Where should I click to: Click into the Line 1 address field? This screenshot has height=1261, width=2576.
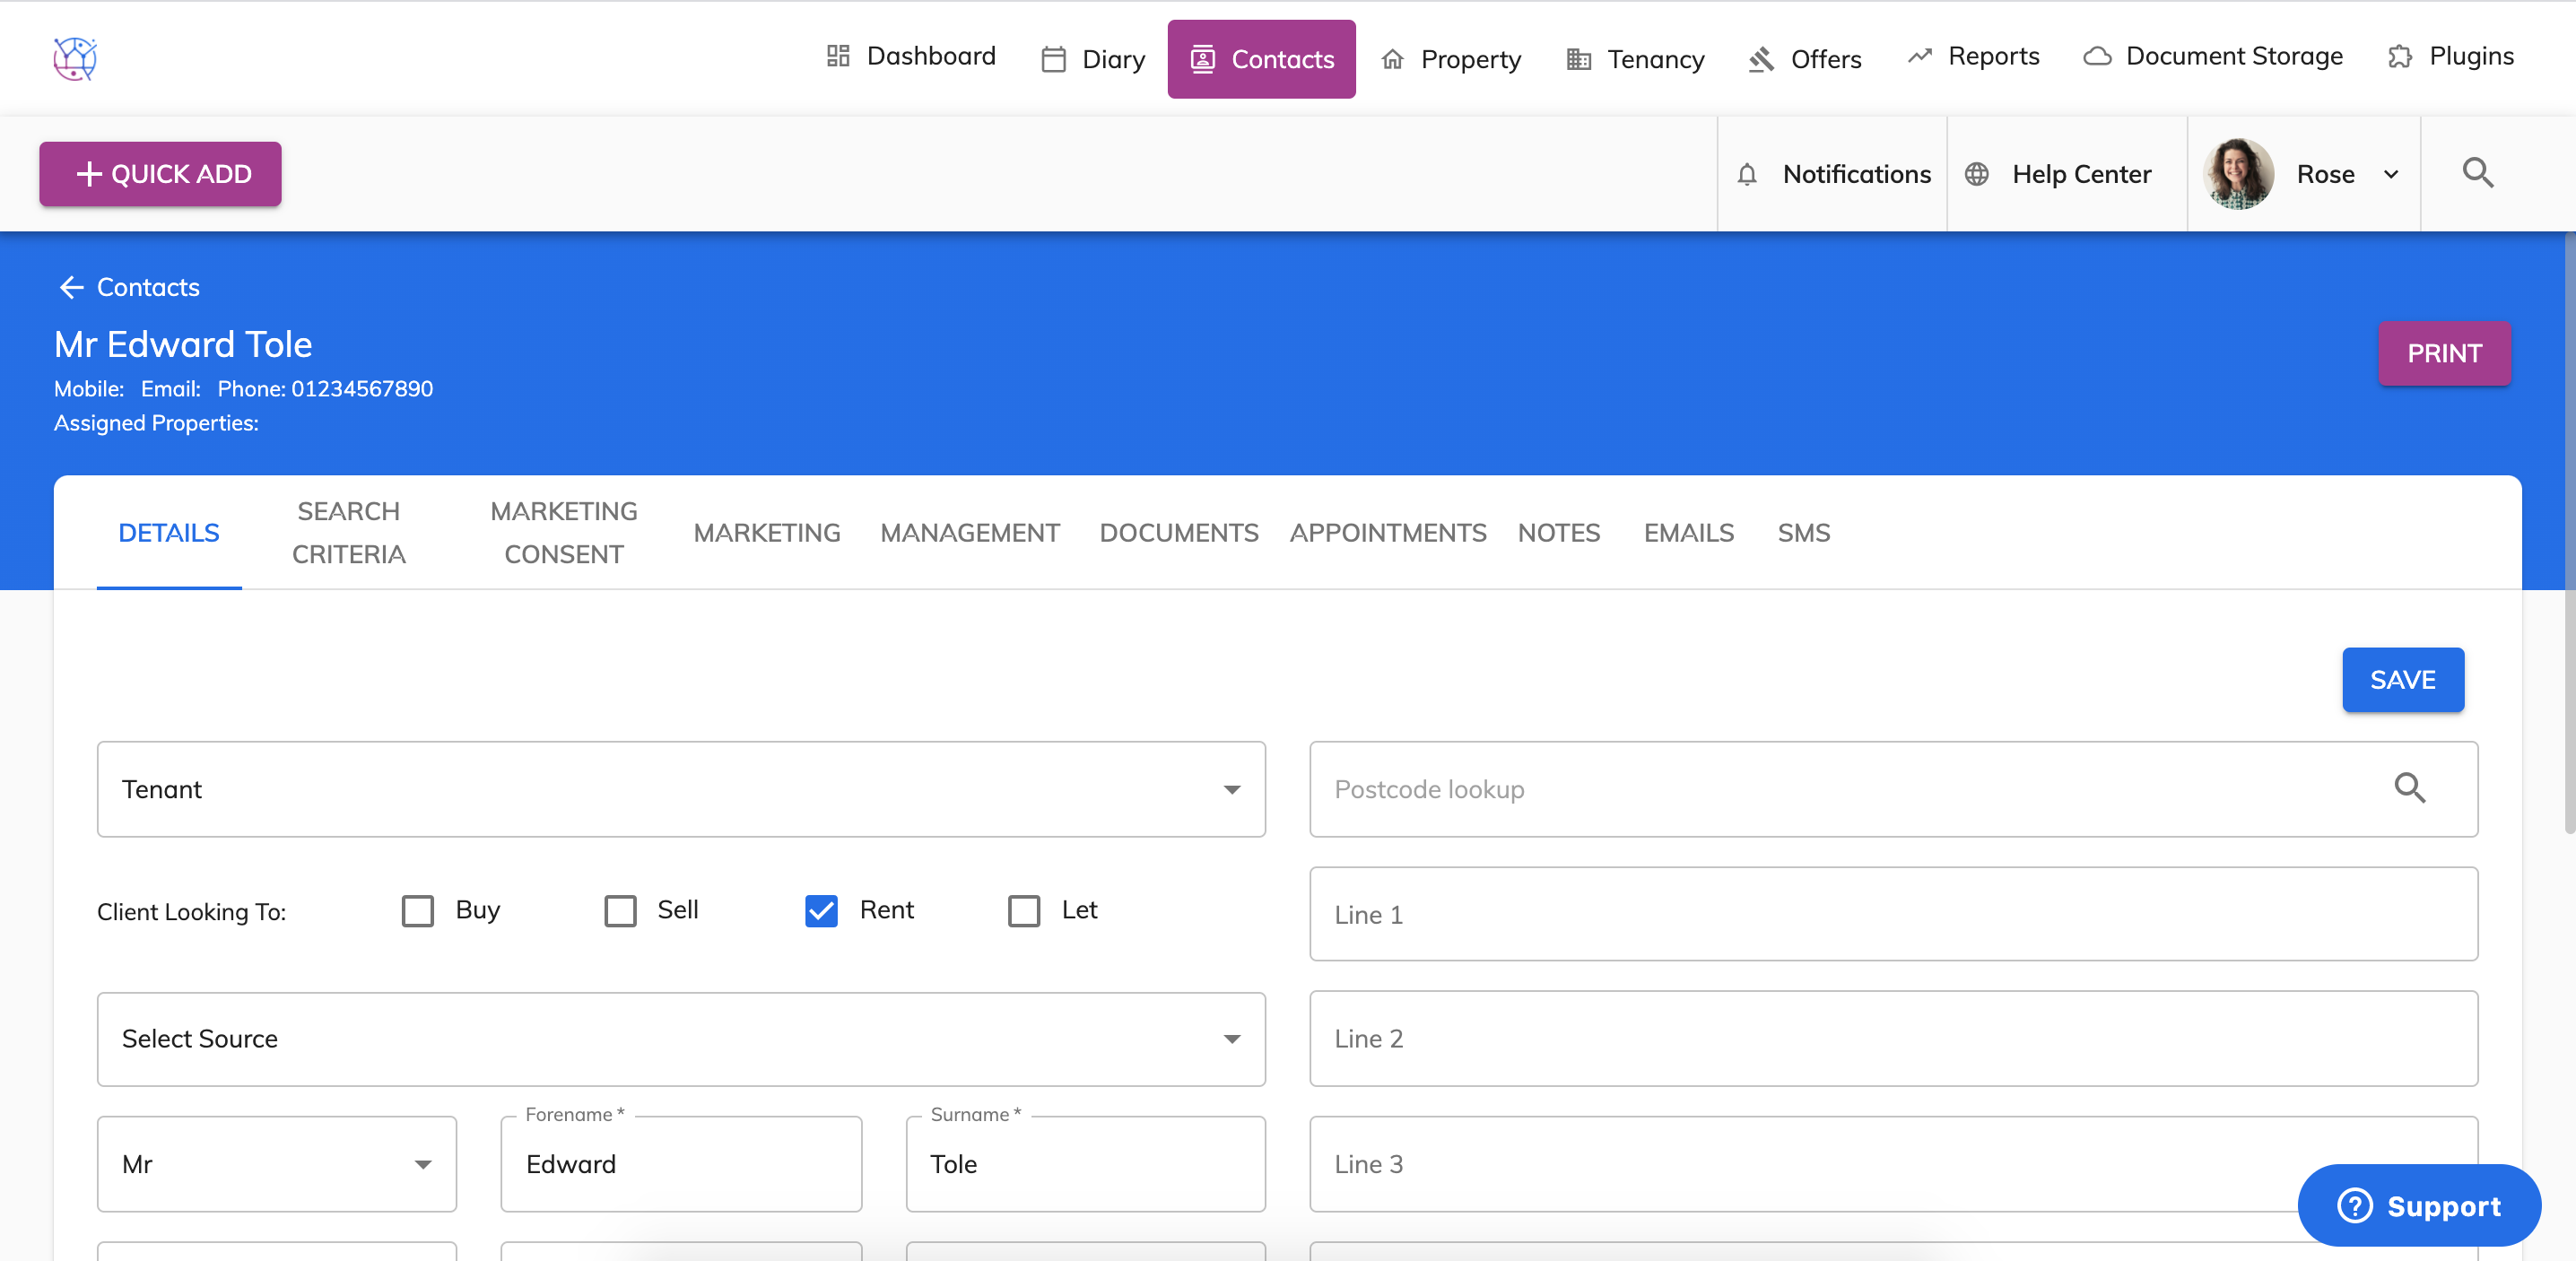(1892, 913)
